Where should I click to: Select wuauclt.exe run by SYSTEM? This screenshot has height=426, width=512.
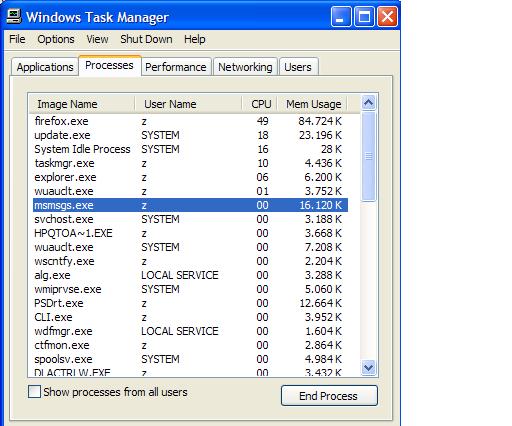(190, 247)
